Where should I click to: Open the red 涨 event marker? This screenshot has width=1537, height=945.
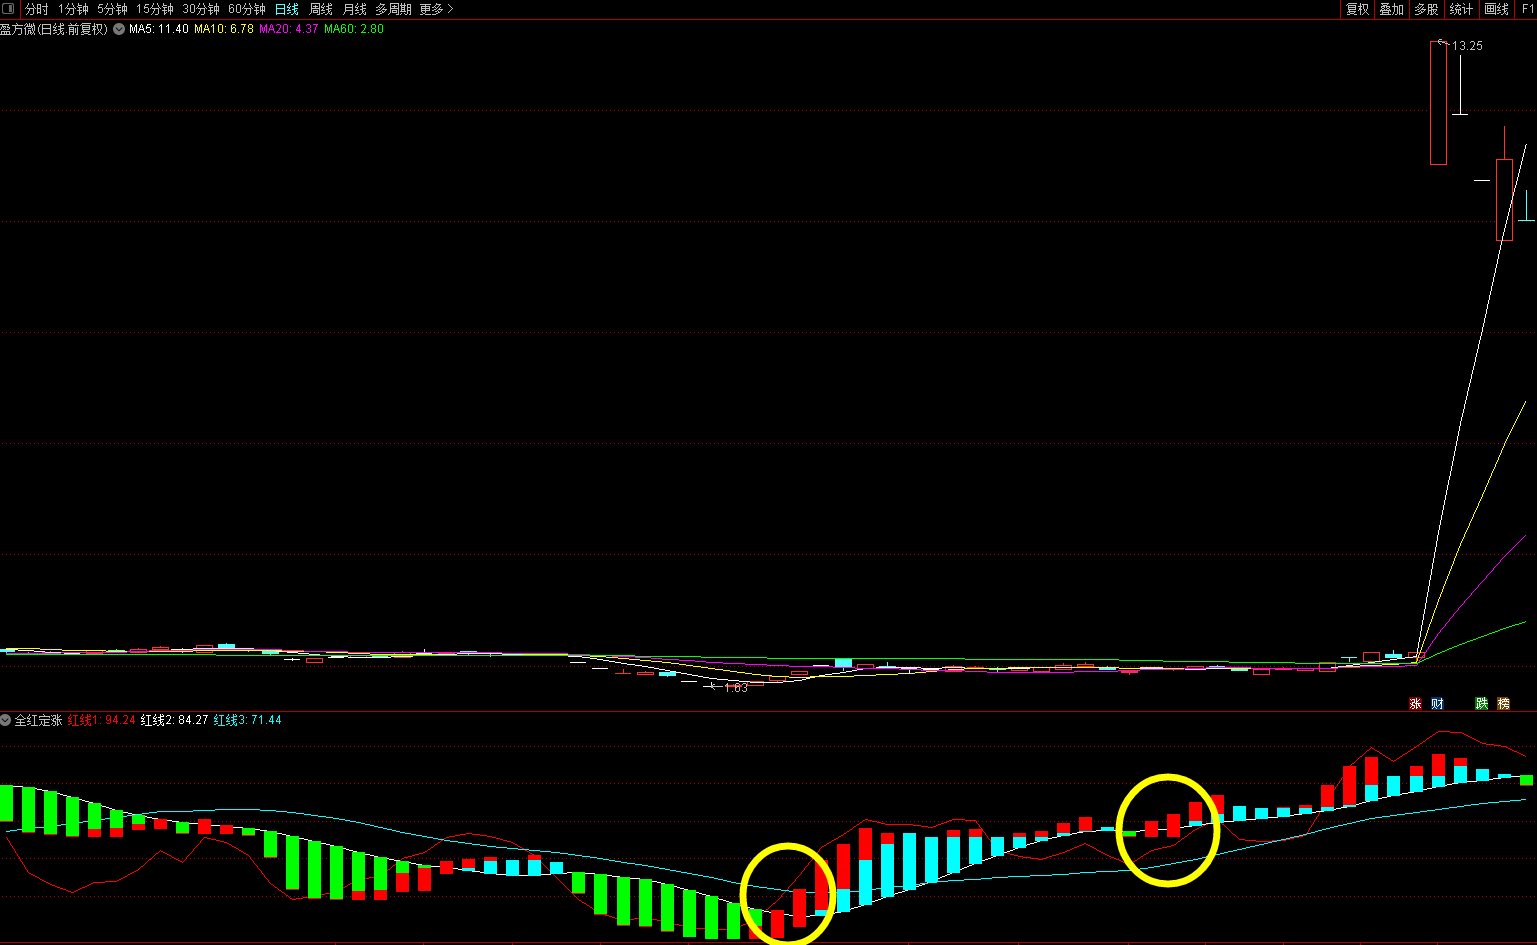1415,704
